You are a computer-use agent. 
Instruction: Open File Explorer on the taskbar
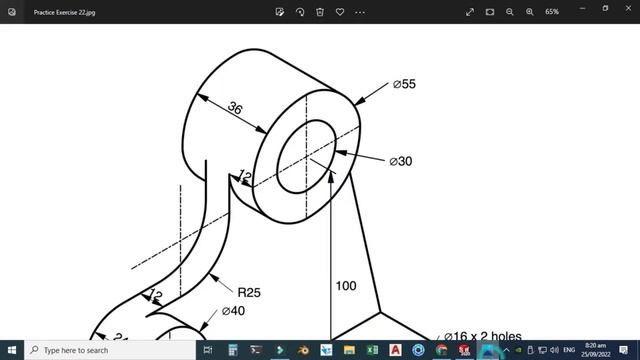(349, 350)
